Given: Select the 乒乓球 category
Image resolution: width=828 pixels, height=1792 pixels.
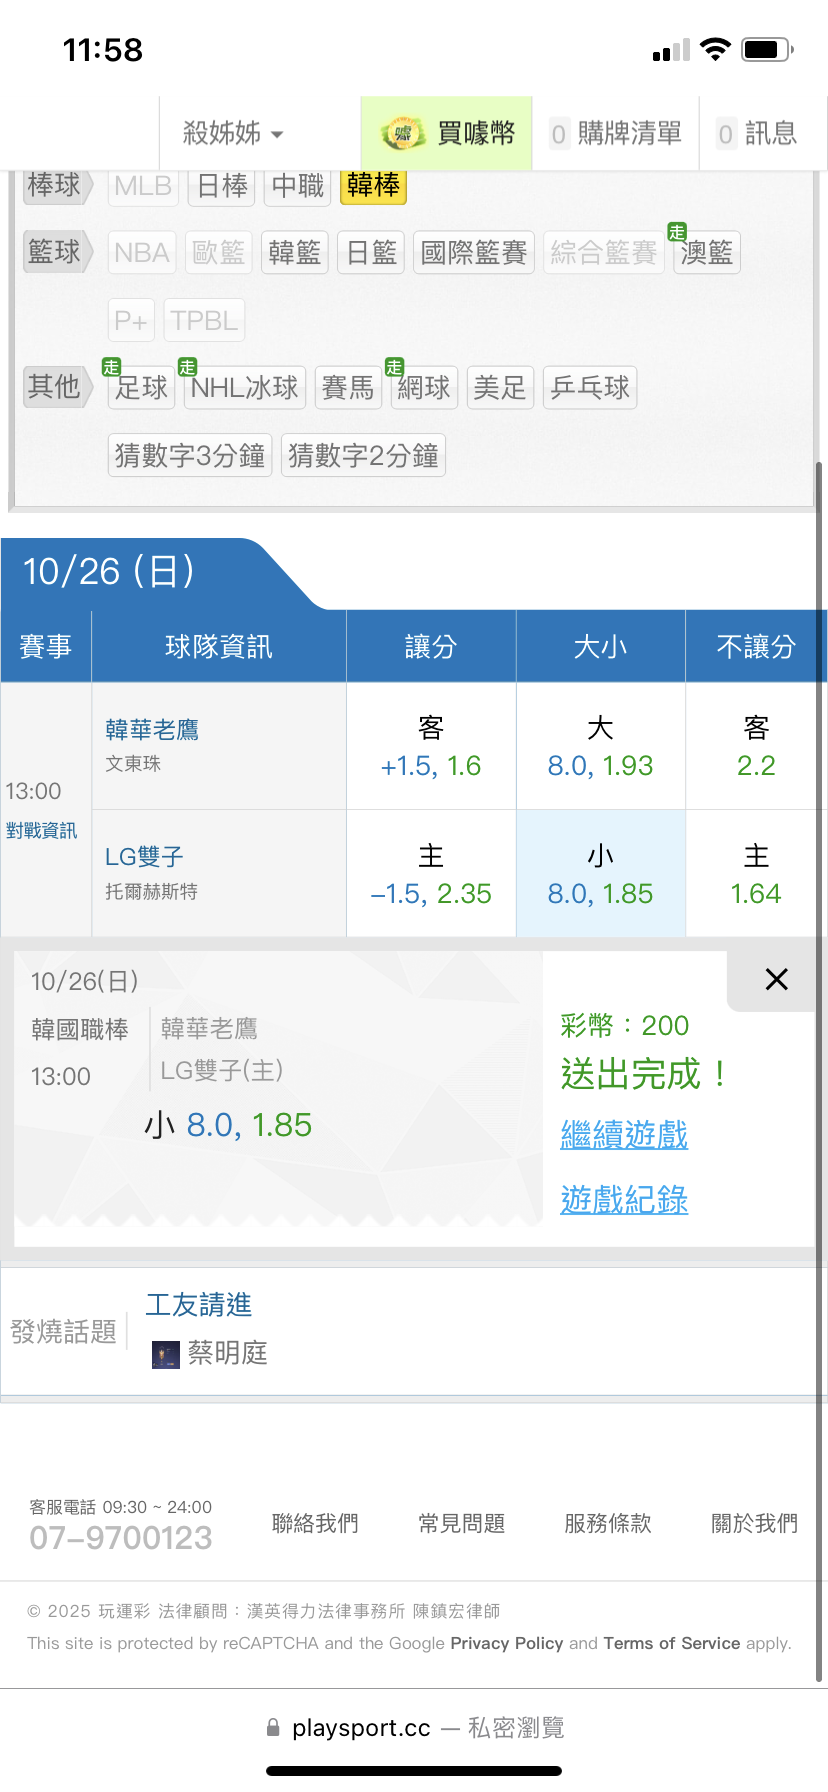Looking at the screenshot, I should click(590, 388).
